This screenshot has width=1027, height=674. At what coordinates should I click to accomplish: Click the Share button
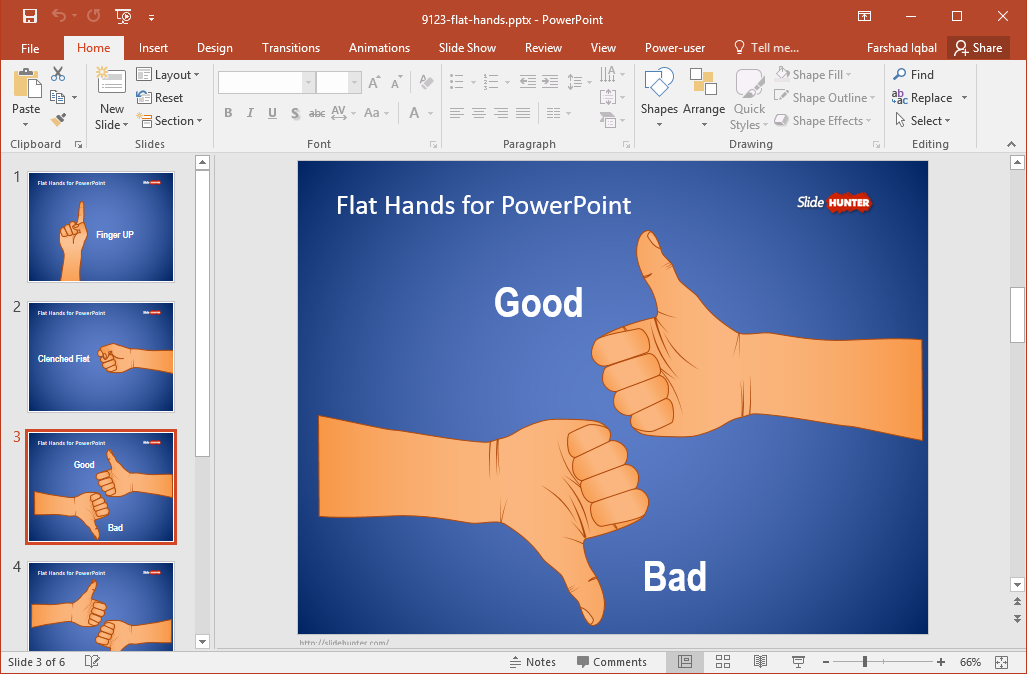point(977,48)
